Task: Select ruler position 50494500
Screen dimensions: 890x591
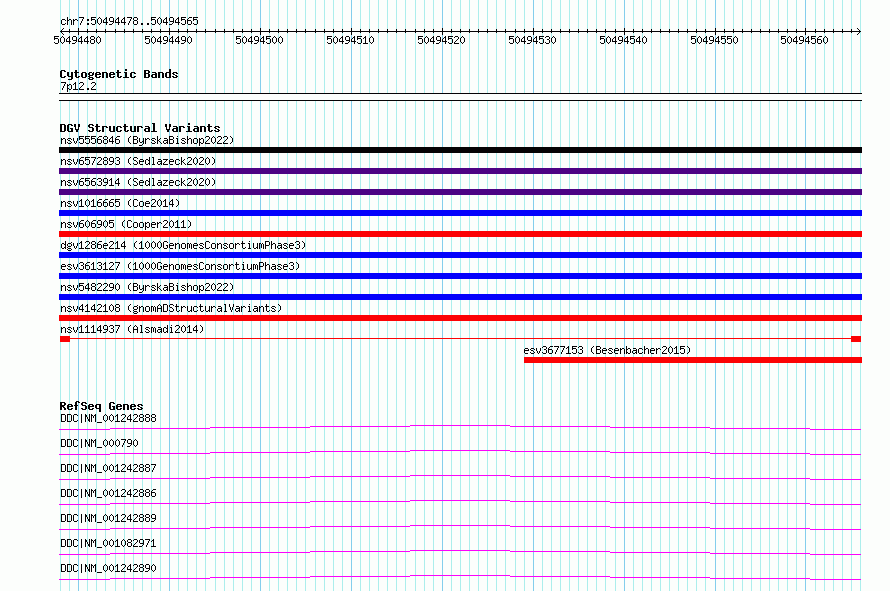Action: (x=259, y=40)
